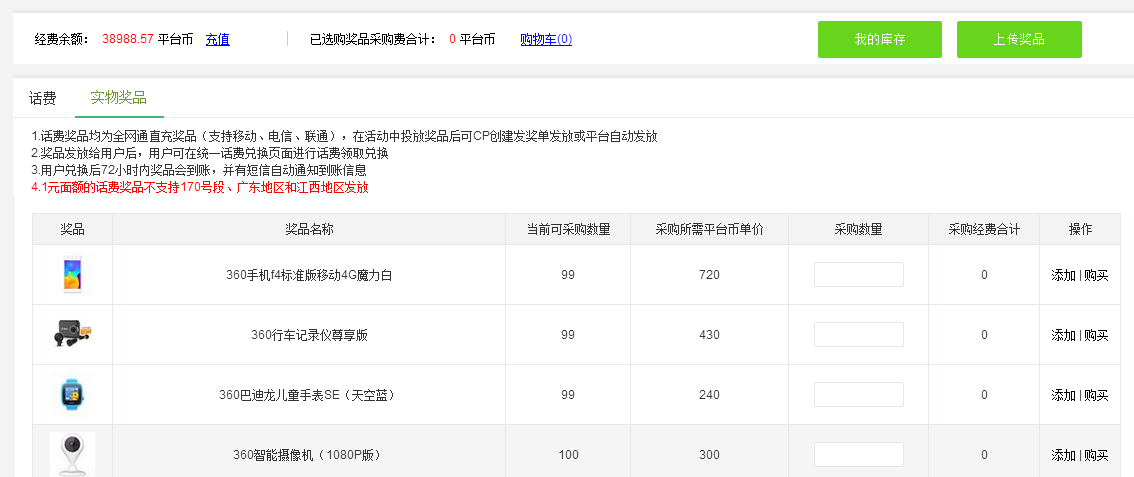Click the 操作 column header
Image resolution: width=1134 pixels, height=477 pixels.
coord(1080,230)
